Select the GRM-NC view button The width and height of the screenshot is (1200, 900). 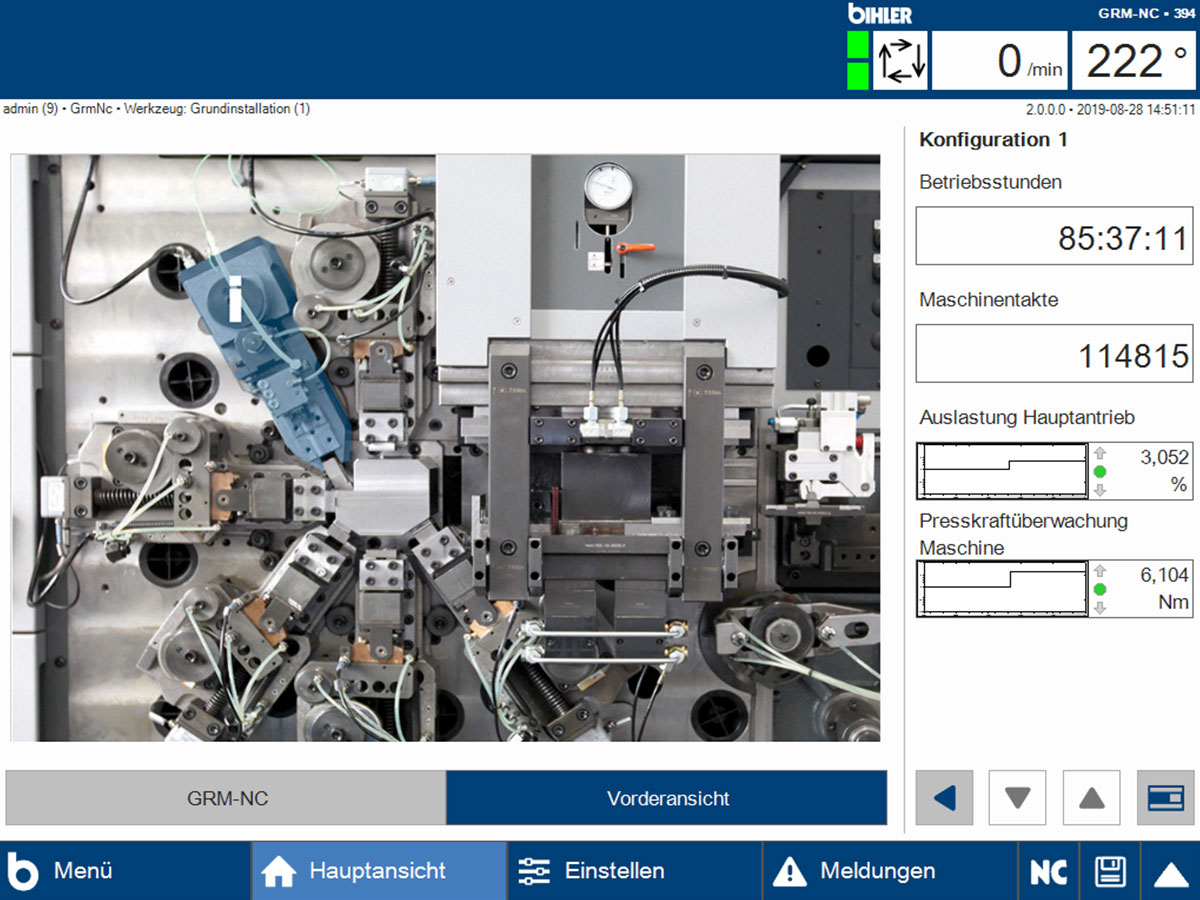pos(226,798)
